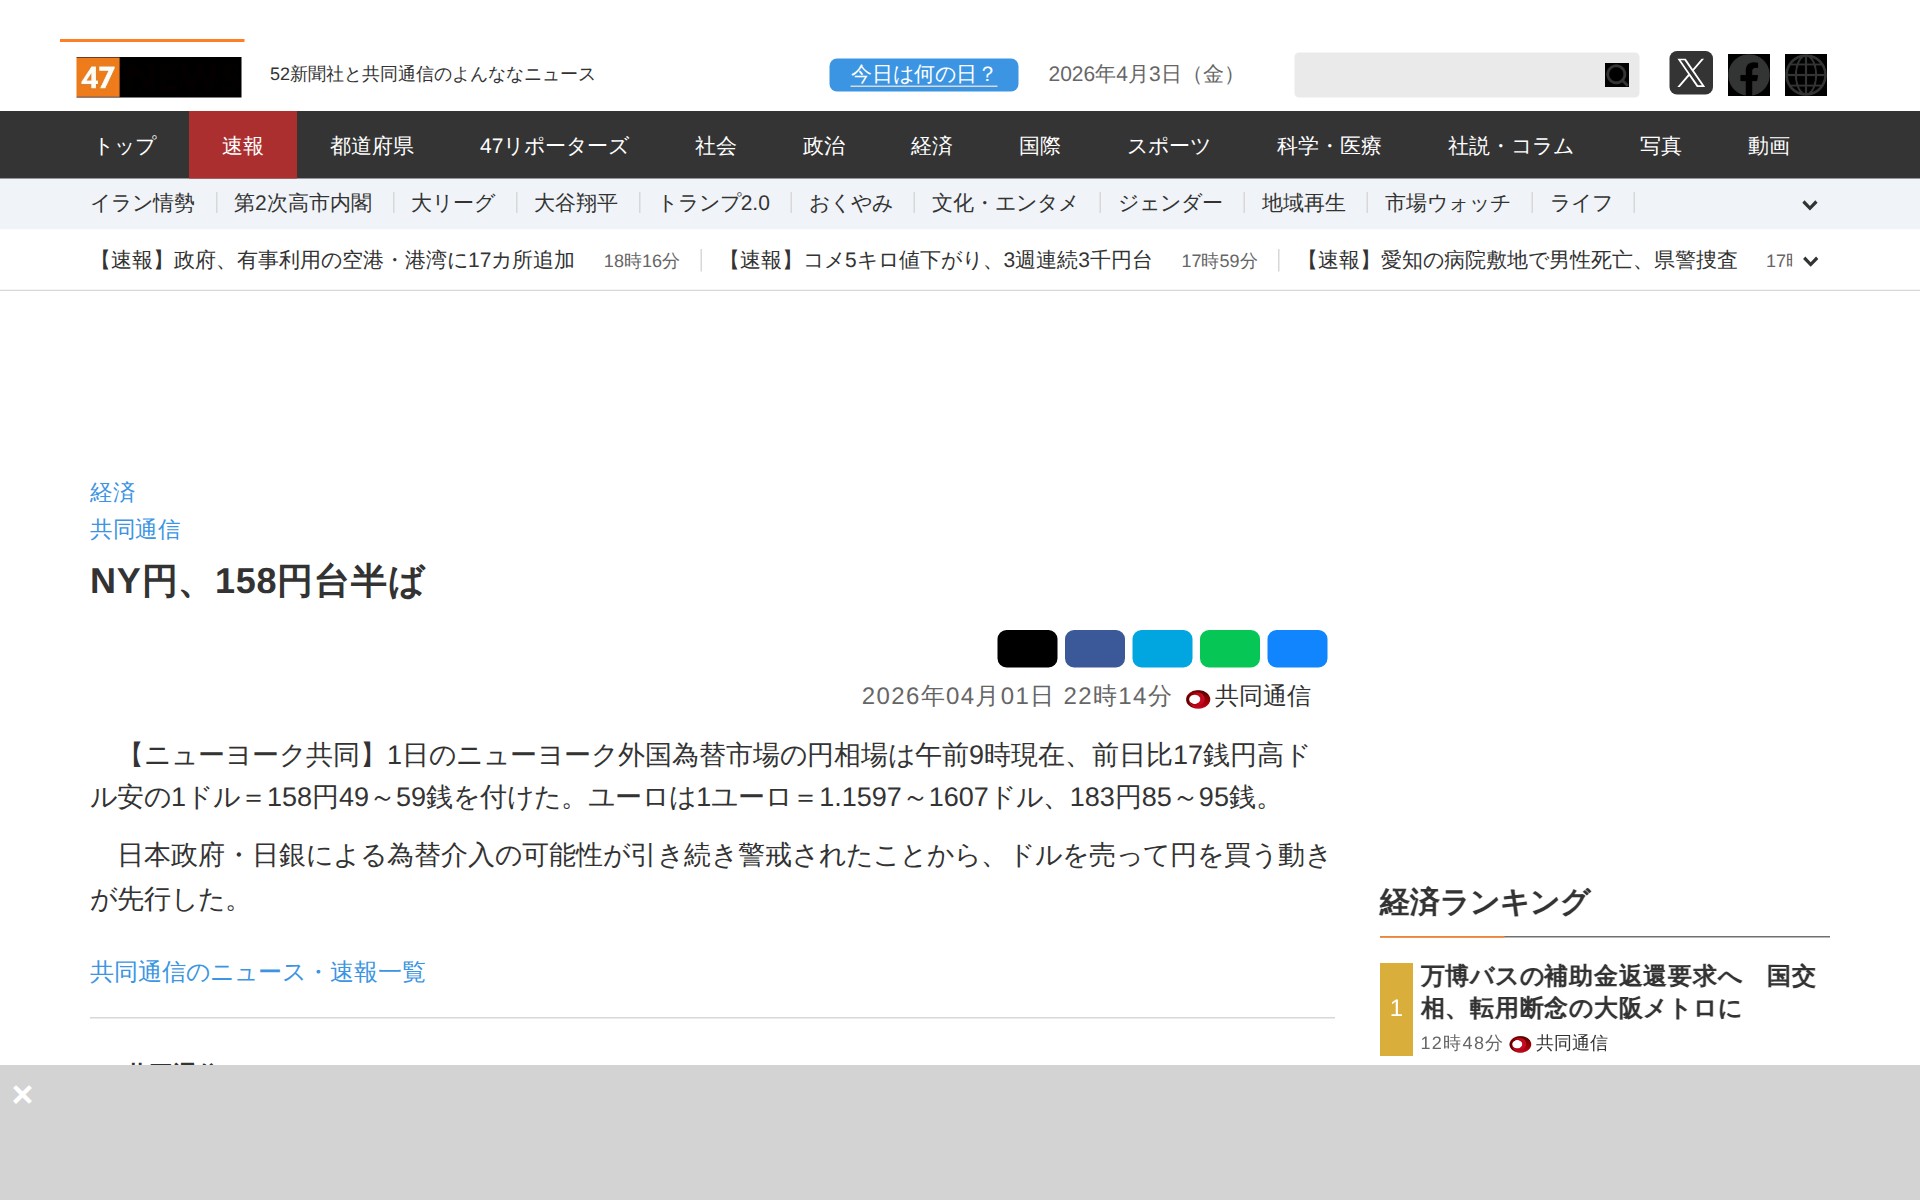
Task: Open 大谷翔平 topic link
Action: (x=575, y=204)
